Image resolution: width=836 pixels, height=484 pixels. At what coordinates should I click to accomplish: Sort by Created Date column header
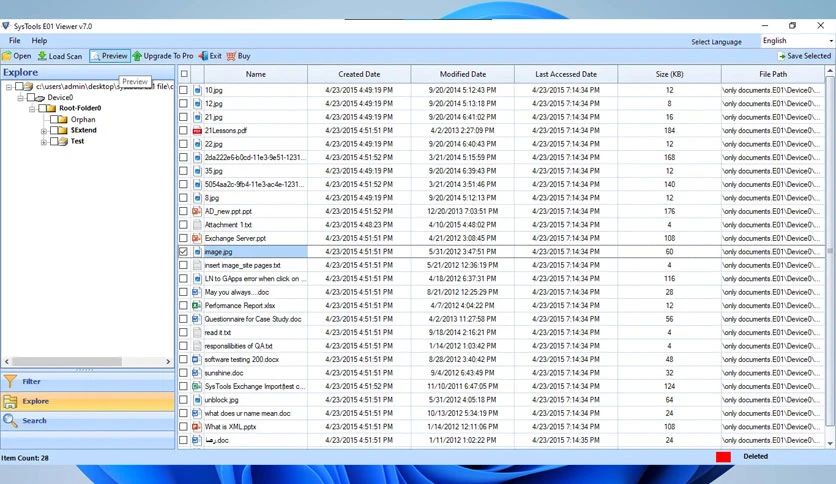click(x=359, y=74)
